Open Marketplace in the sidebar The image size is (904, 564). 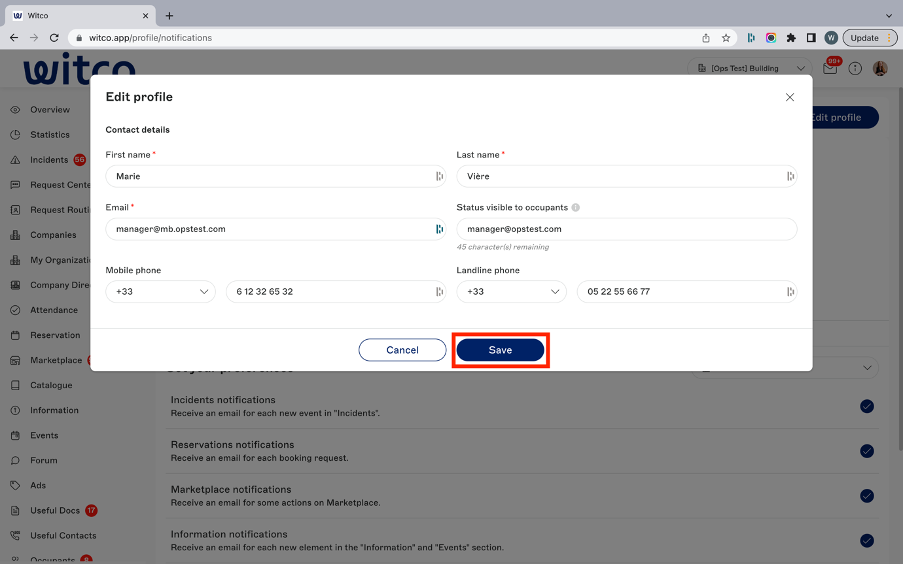[x=56, y=360]
